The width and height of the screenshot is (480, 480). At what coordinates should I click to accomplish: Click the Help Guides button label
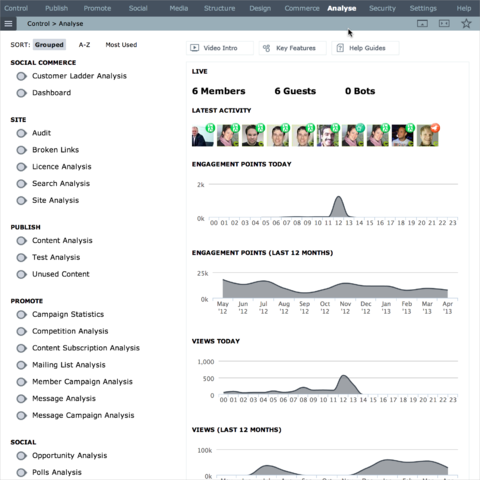[x=367, y=48]
